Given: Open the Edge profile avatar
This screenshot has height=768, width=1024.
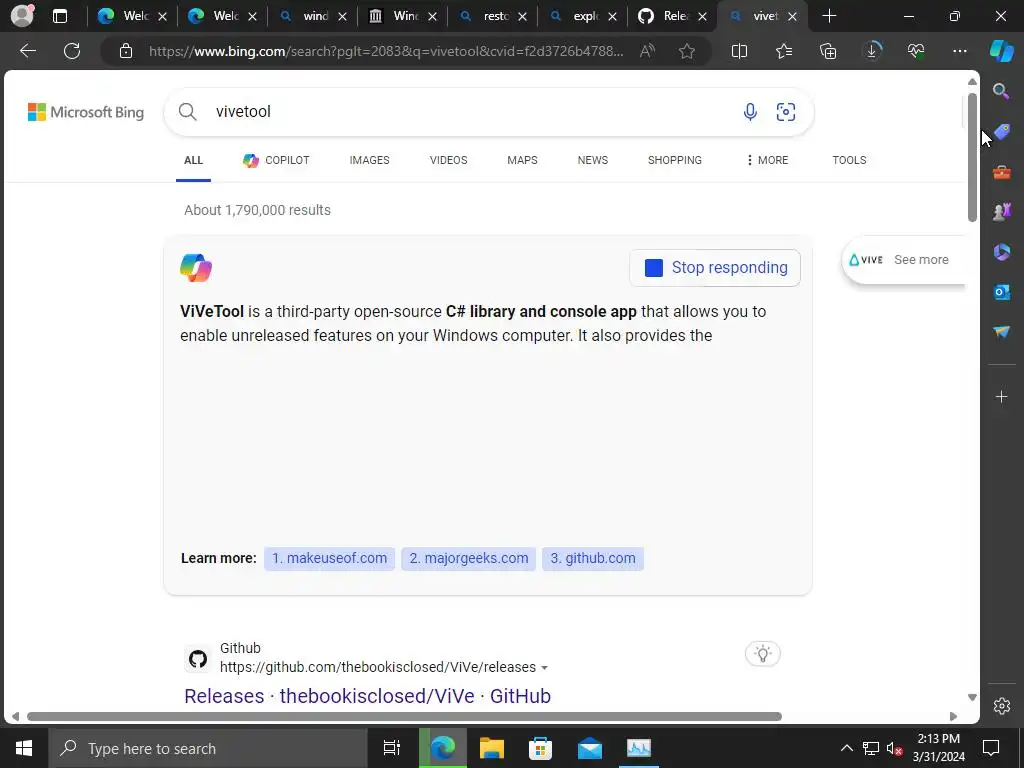Looking at the screenshot, I should pyautogui.click(x=22, y=16).
